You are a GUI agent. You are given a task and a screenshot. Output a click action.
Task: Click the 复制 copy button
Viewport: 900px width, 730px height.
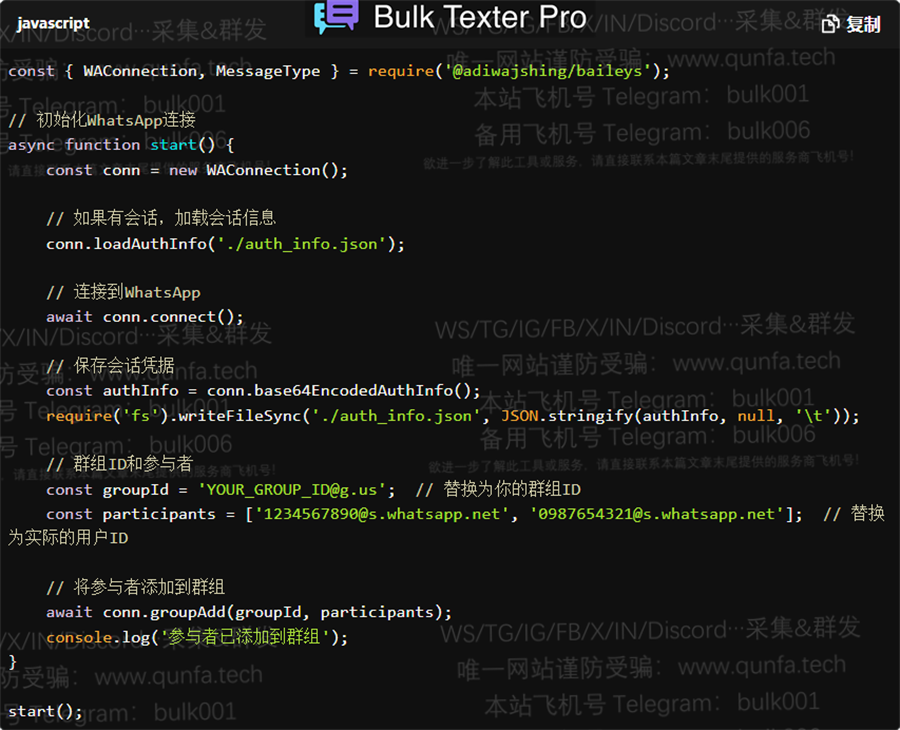pos(851,24)
